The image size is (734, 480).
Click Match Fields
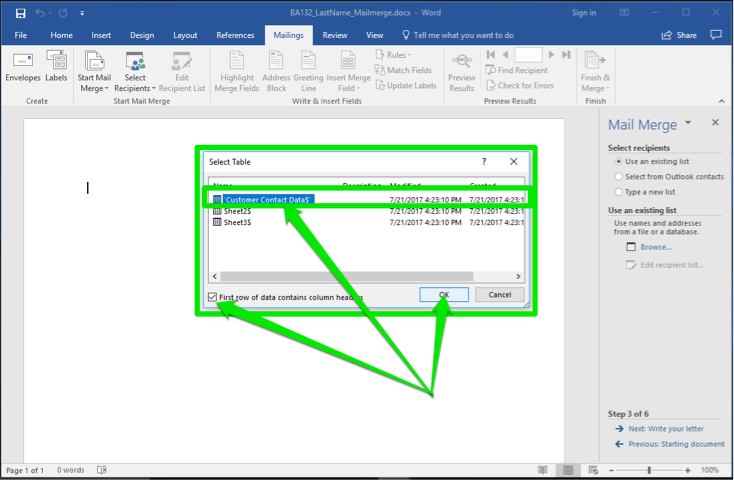[x=403, y=70]
